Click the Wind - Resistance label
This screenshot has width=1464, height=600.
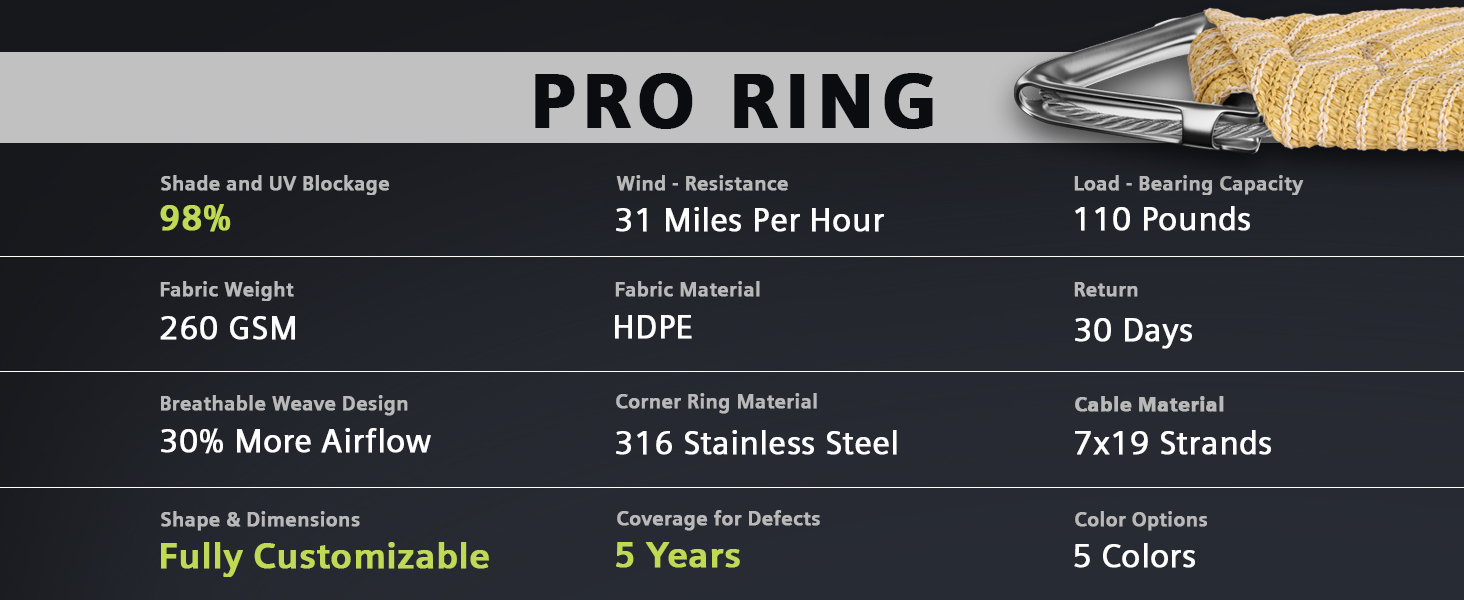point(702,184)
